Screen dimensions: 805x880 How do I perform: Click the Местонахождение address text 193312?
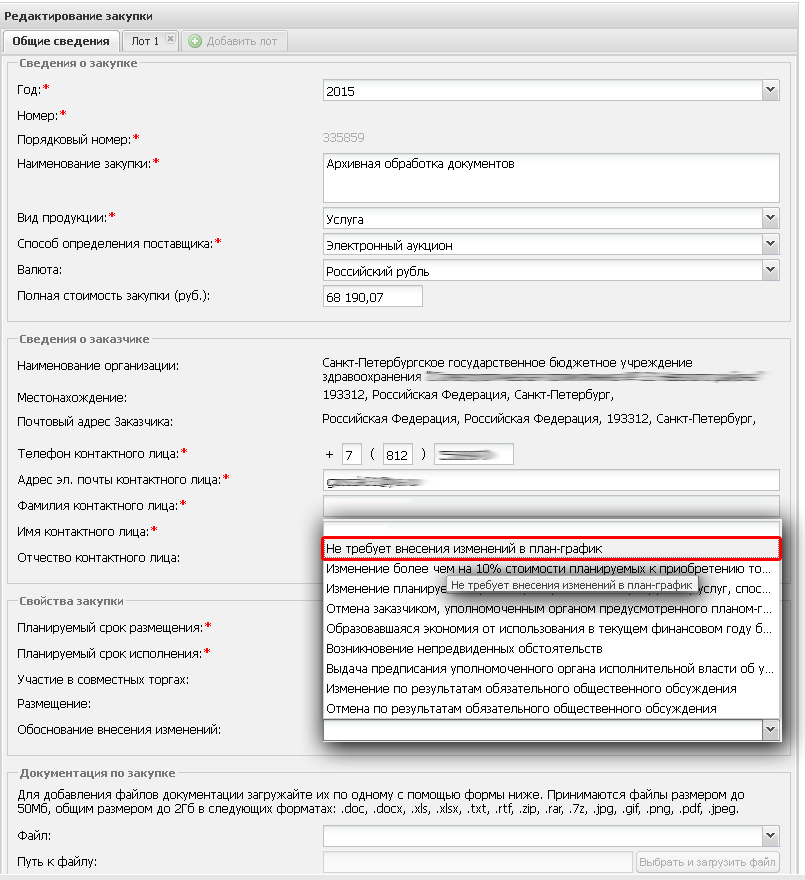(468, 395)
